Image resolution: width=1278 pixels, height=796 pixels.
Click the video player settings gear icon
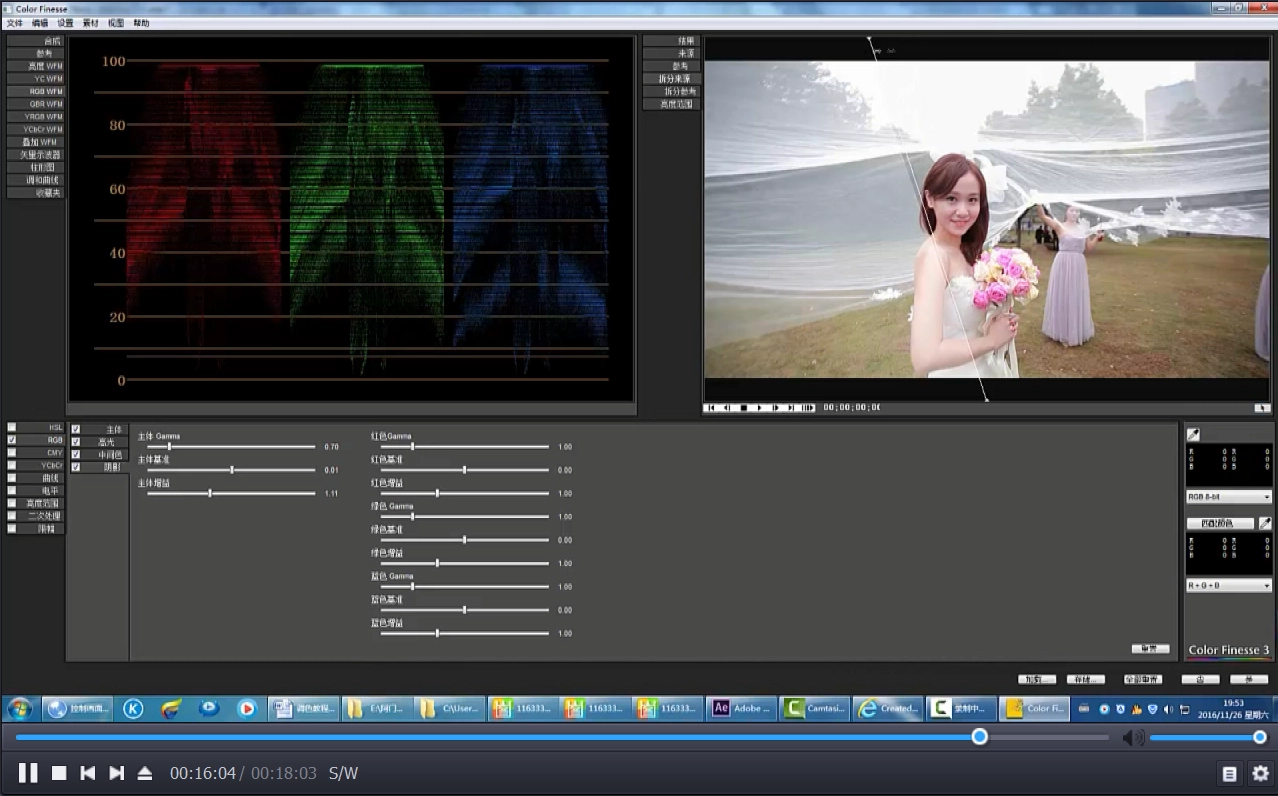pos(1260,773)
